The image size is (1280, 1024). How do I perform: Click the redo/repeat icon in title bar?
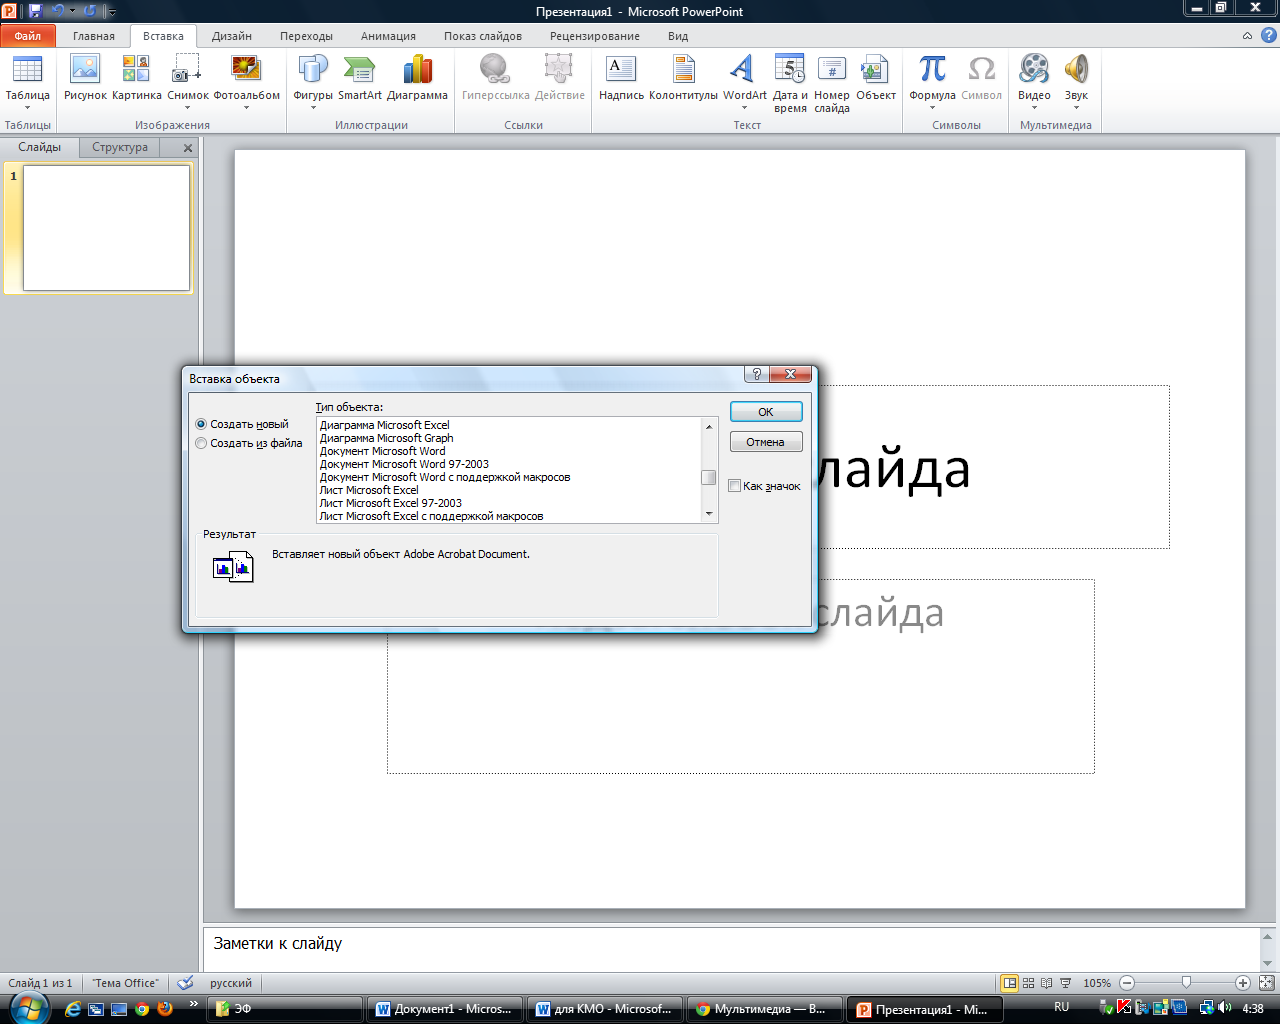coord(90,11)
